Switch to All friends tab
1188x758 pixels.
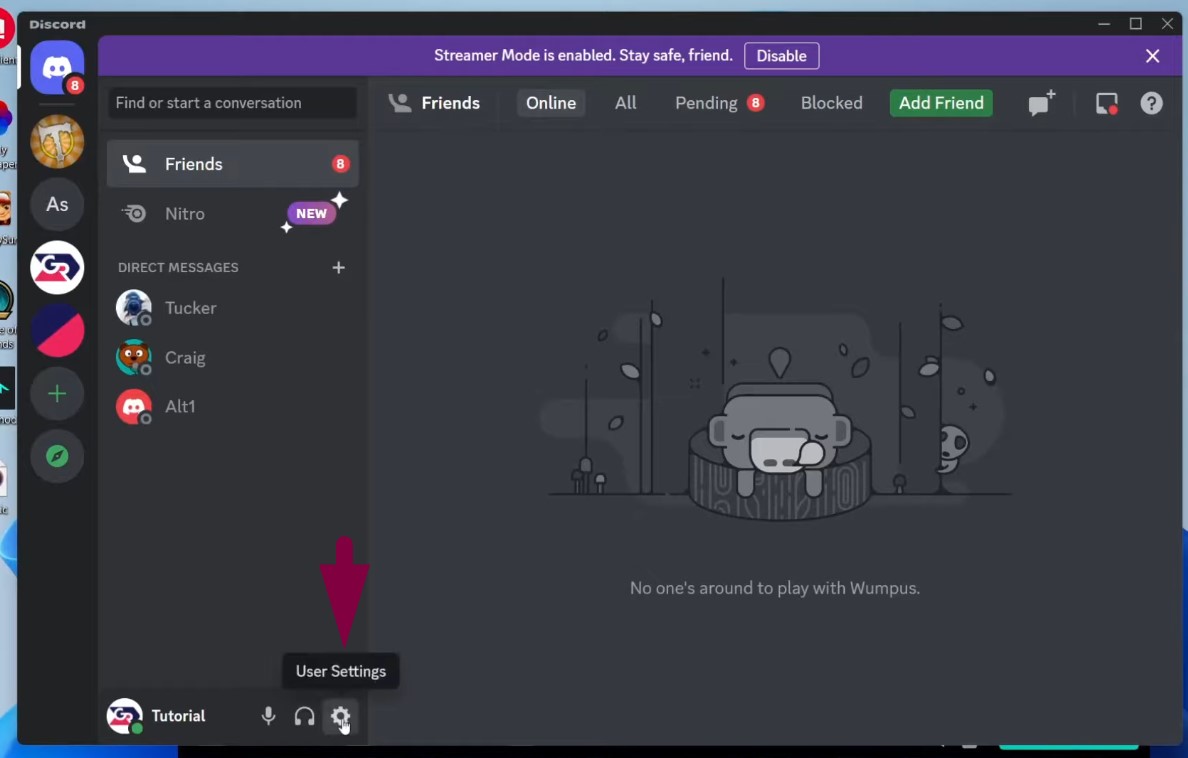pyautogui.click(x=625, y=103)
